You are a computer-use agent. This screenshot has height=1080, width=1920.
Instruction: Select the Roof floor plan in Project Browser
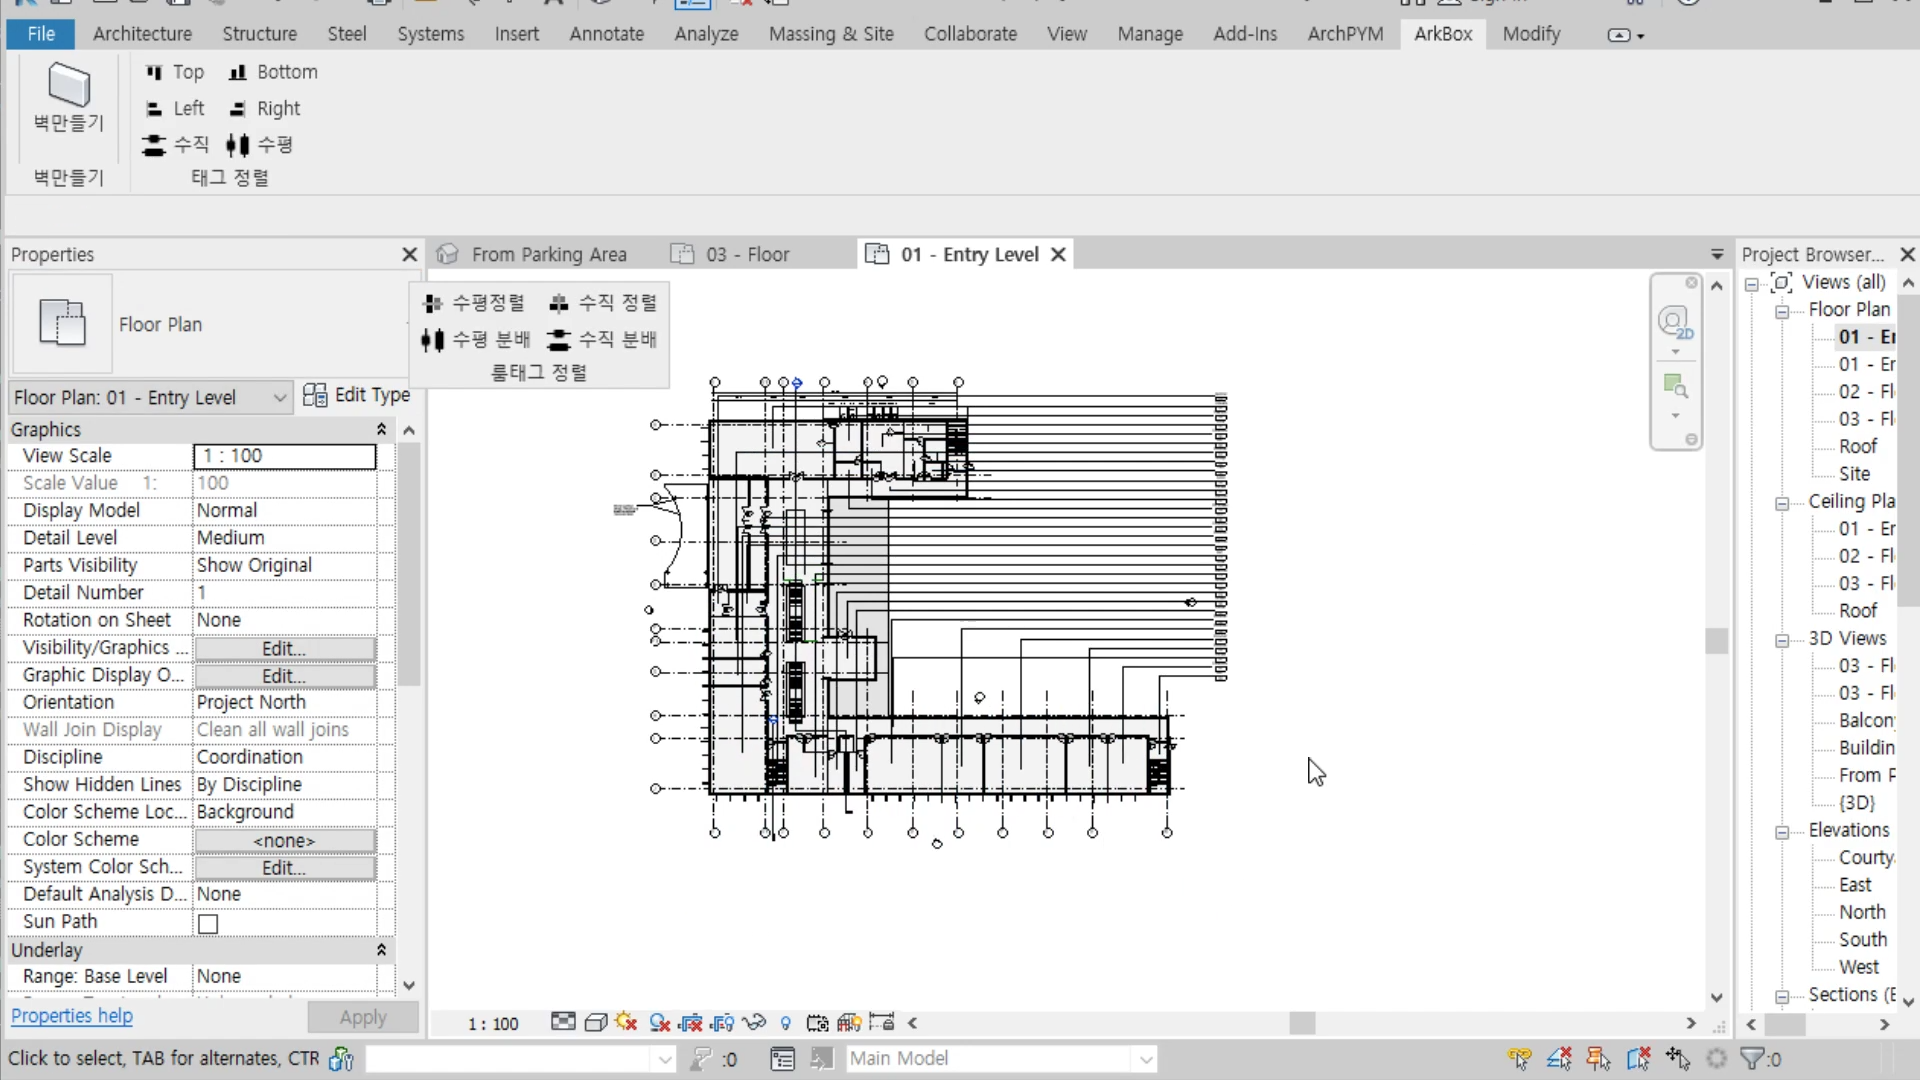click(1857, 446)
